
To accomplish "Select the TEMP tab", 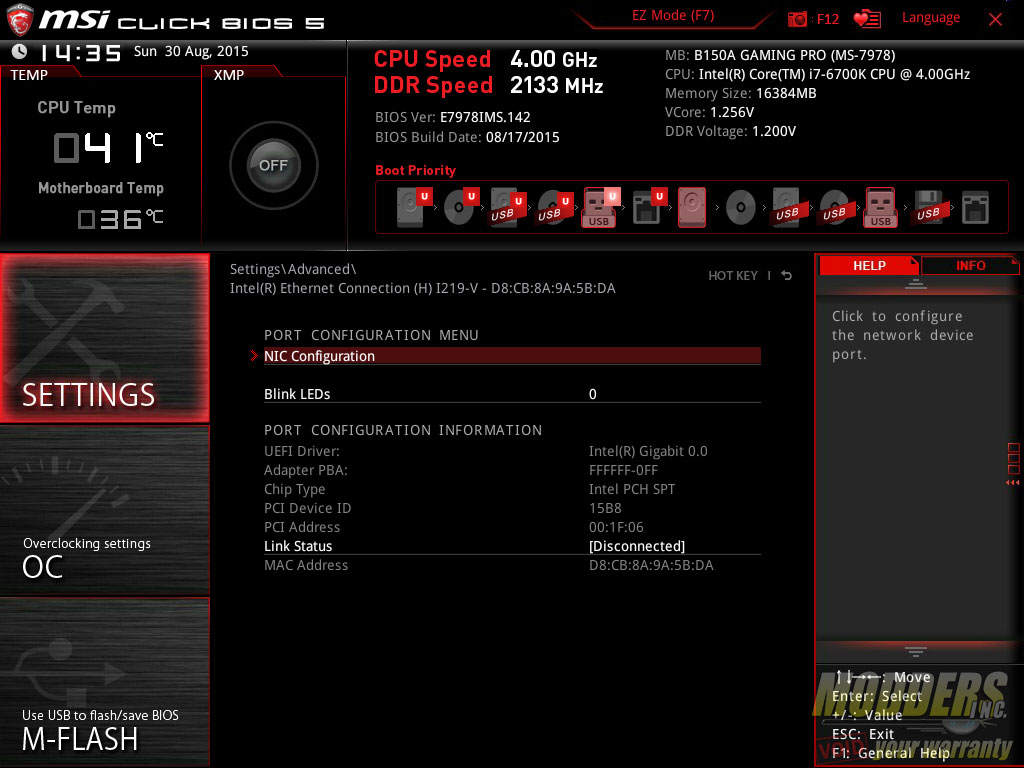I will (x=29, y=75).
